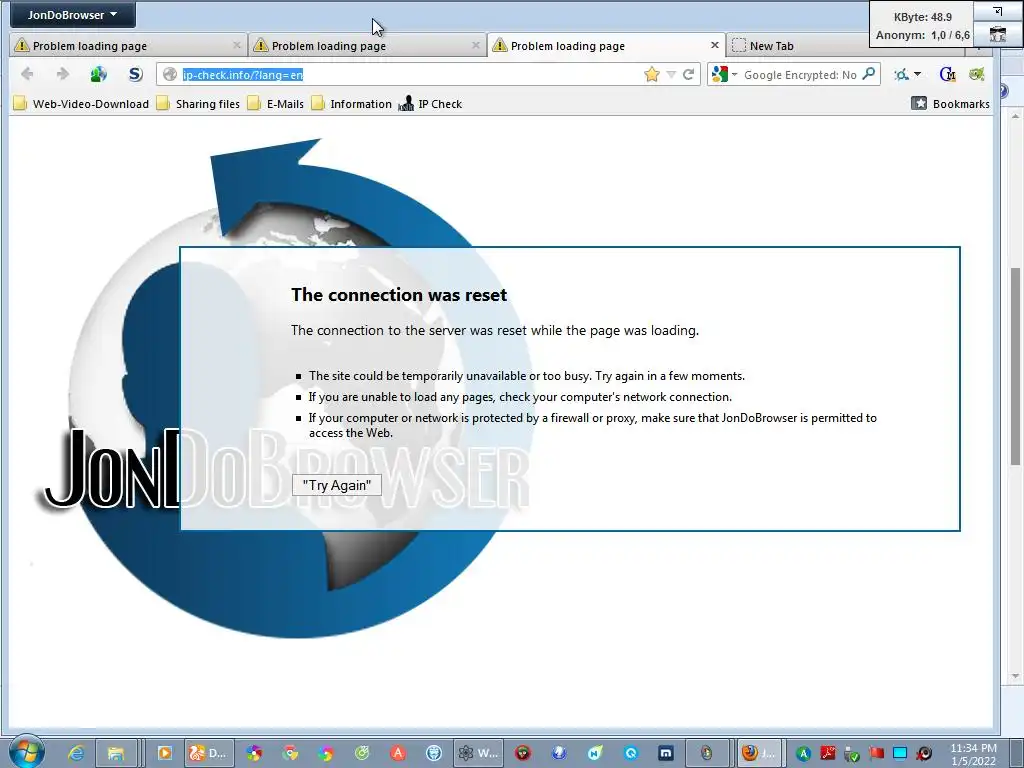
Task: Click the JonDo overlay lower icon
Action: pos(997,35)
